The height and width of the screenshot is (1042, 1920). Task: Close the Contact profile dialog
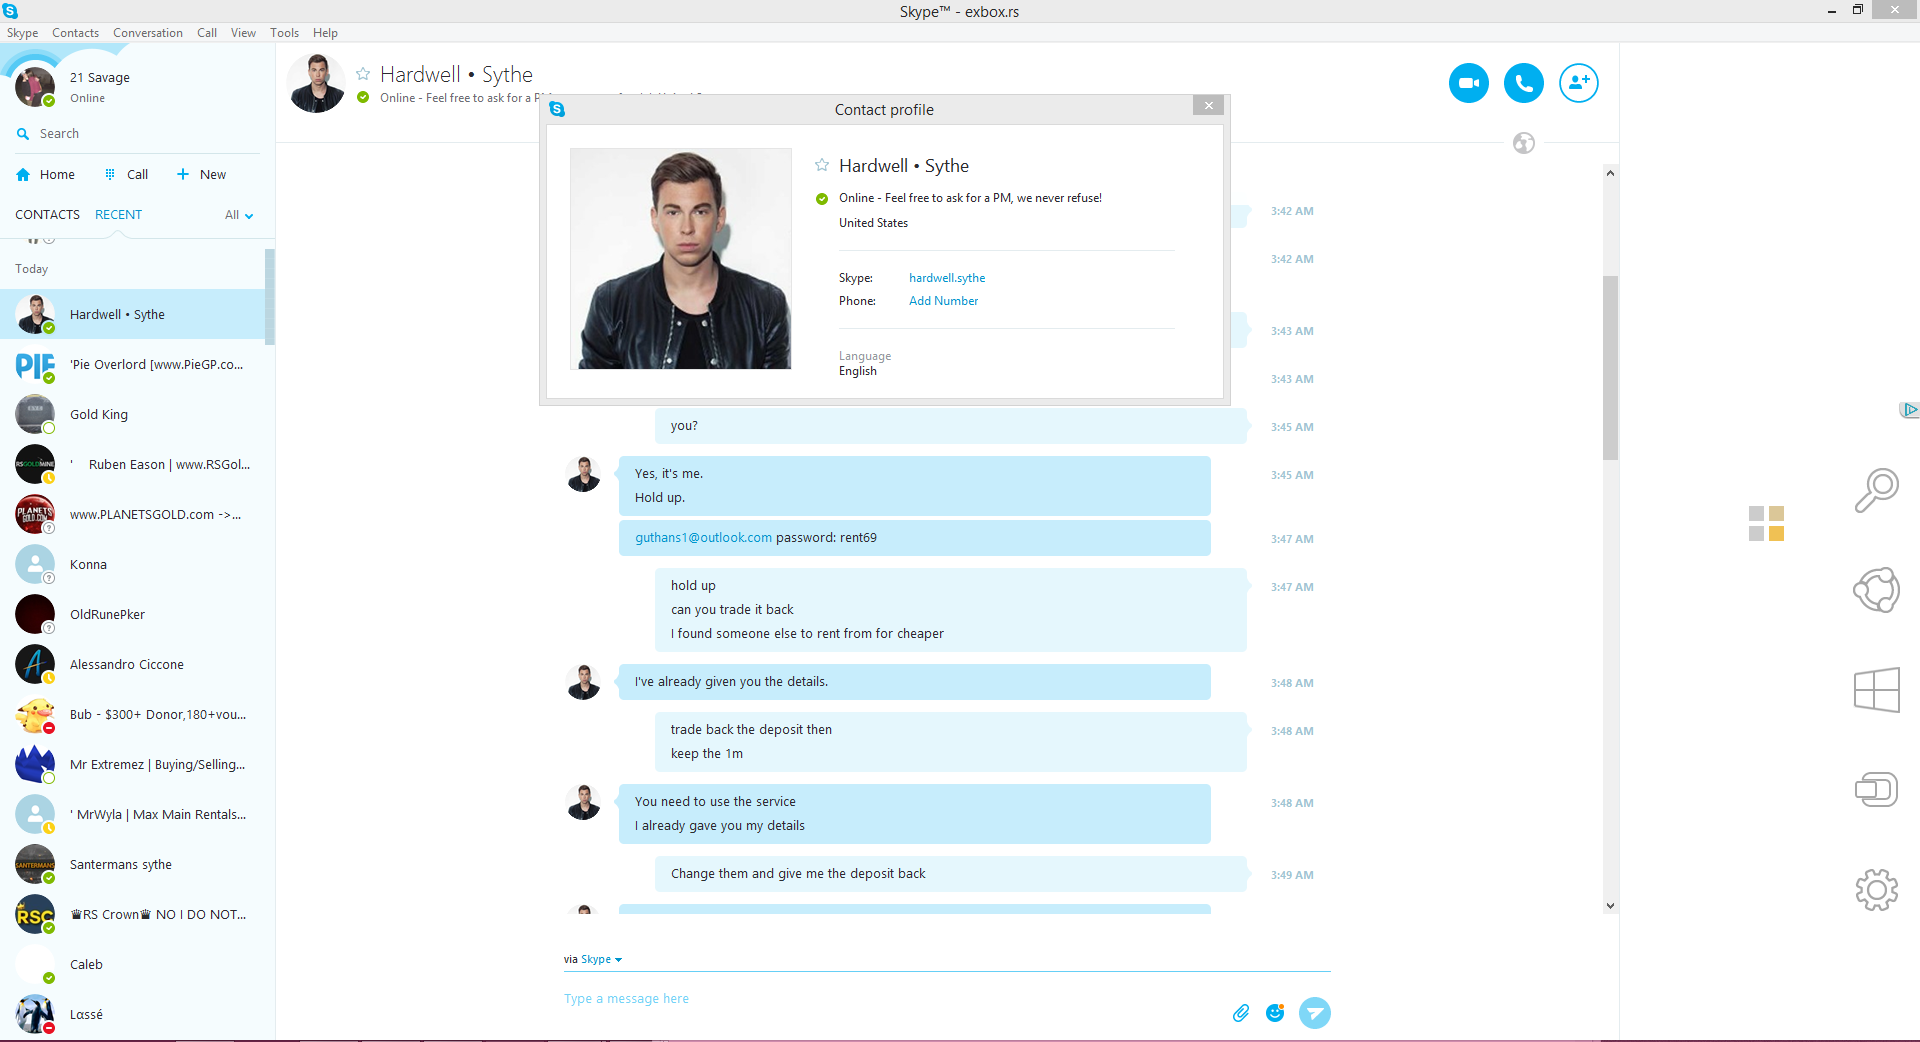click(1208, 105)
